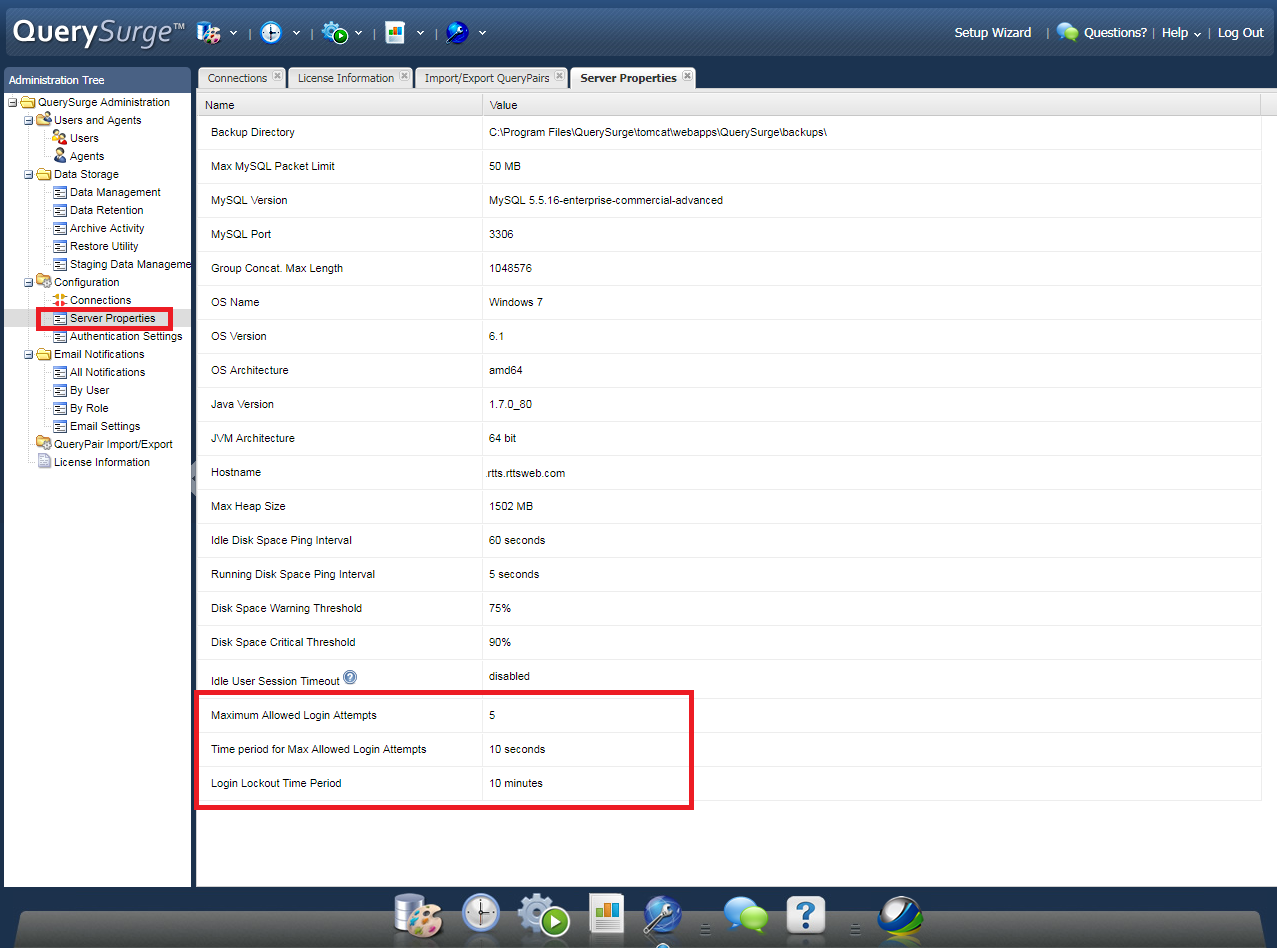1277x948 pixels.
Task: Click the Idle User Session Timeout help icon
Action: tap(350, 678)
